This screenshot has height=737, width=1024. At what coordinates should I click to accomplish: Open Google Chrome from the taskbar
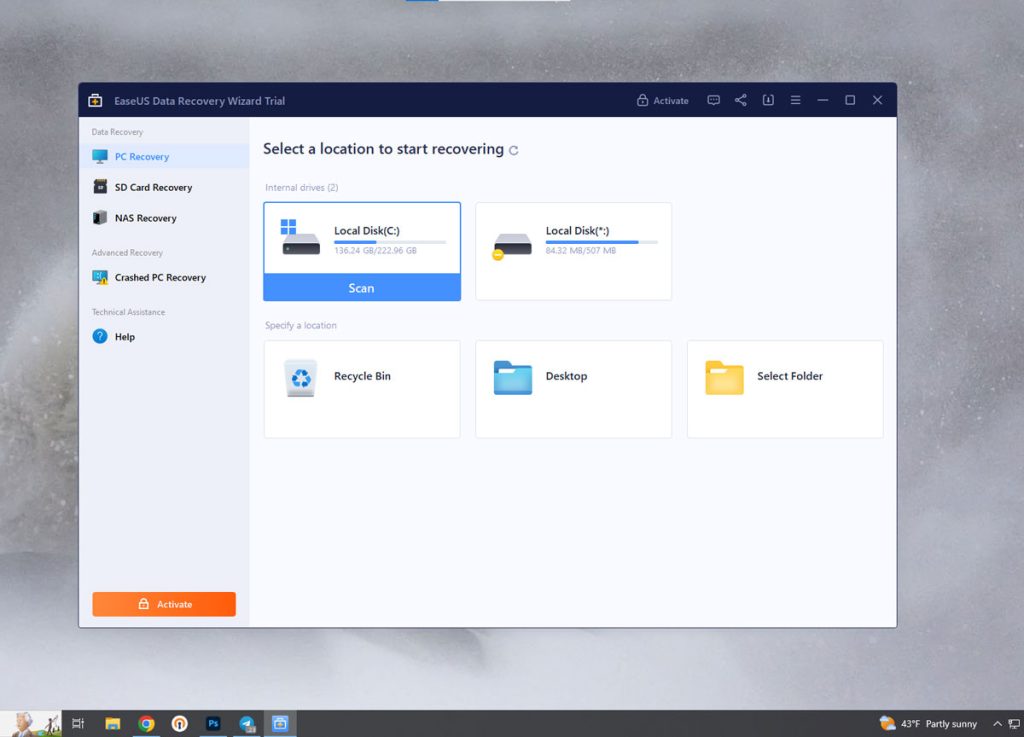146,723
